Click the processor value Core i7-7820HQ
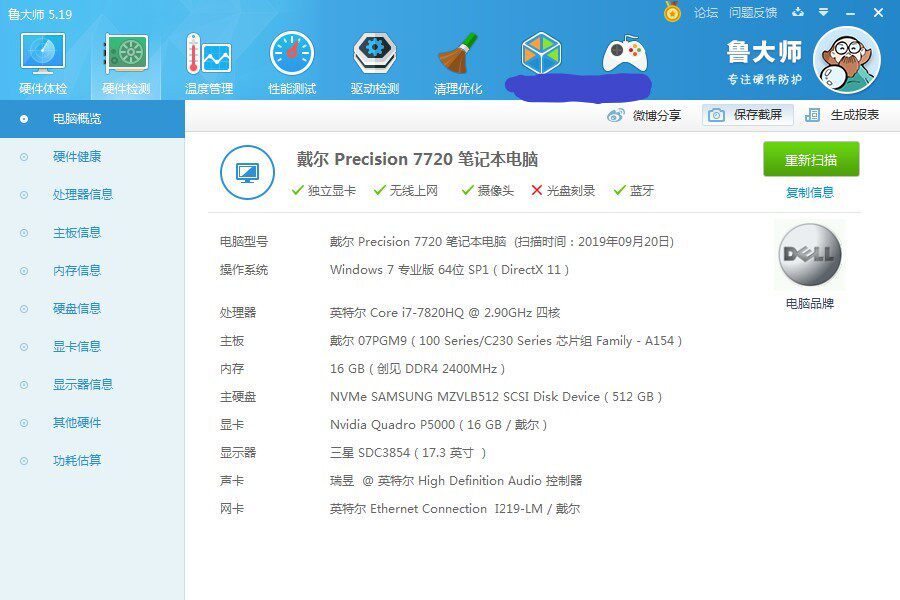Image resolution: width=900 pixels, height=600 pixels. 445,313
